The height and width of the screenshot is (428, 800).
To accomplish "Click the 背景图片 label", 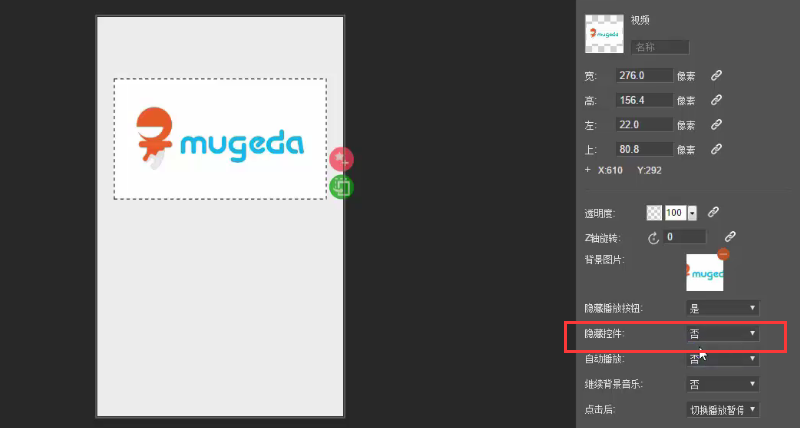I will tap(605, 260).
